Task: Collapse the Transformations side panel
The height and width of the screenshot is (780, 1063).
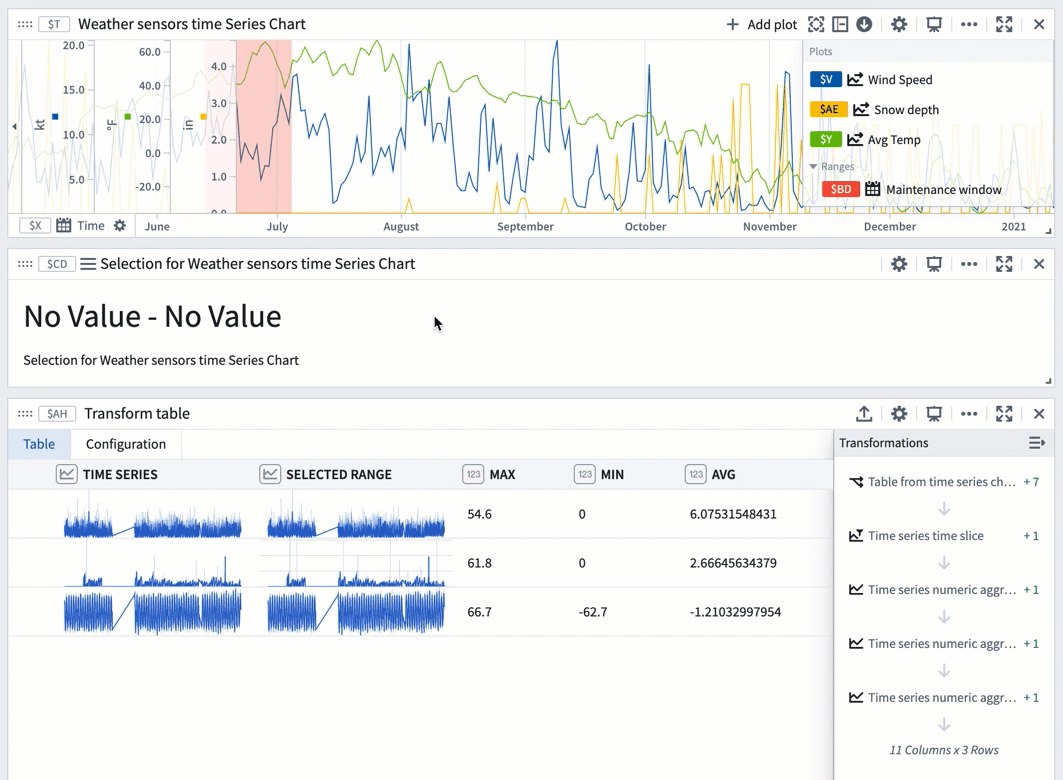Action: [x=1037, y=443]
